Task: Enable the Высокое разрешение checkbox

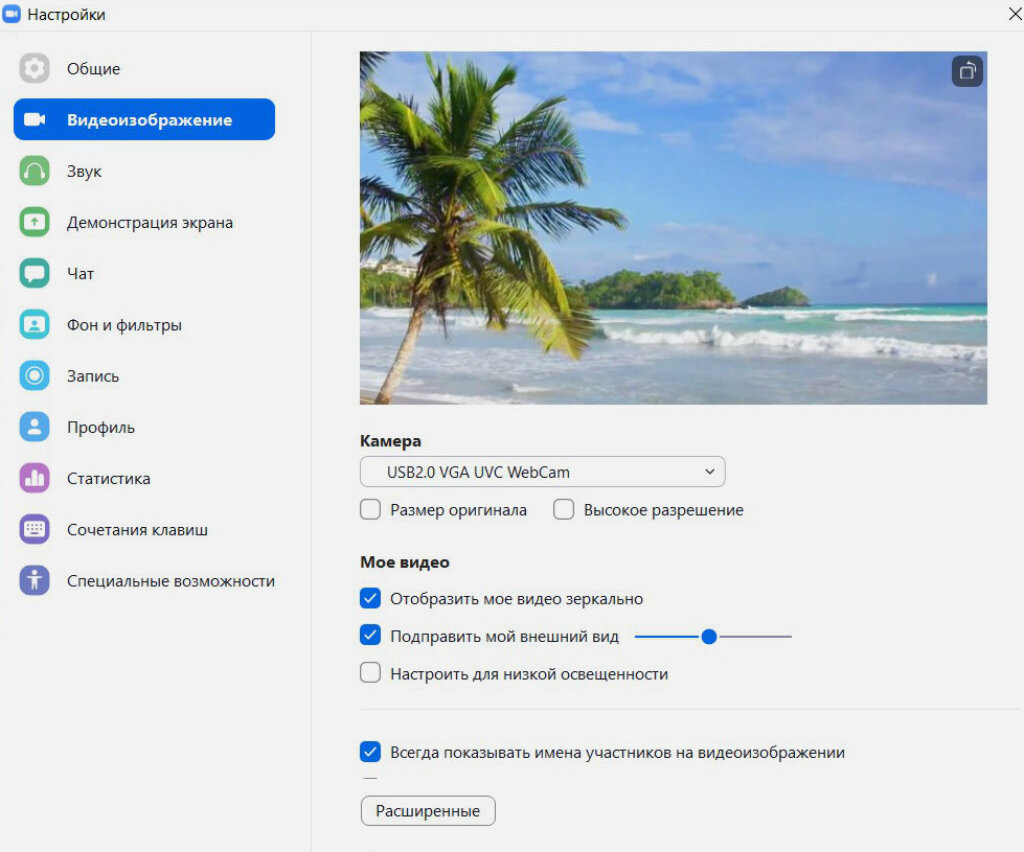Action: click(x=564, y=510)
